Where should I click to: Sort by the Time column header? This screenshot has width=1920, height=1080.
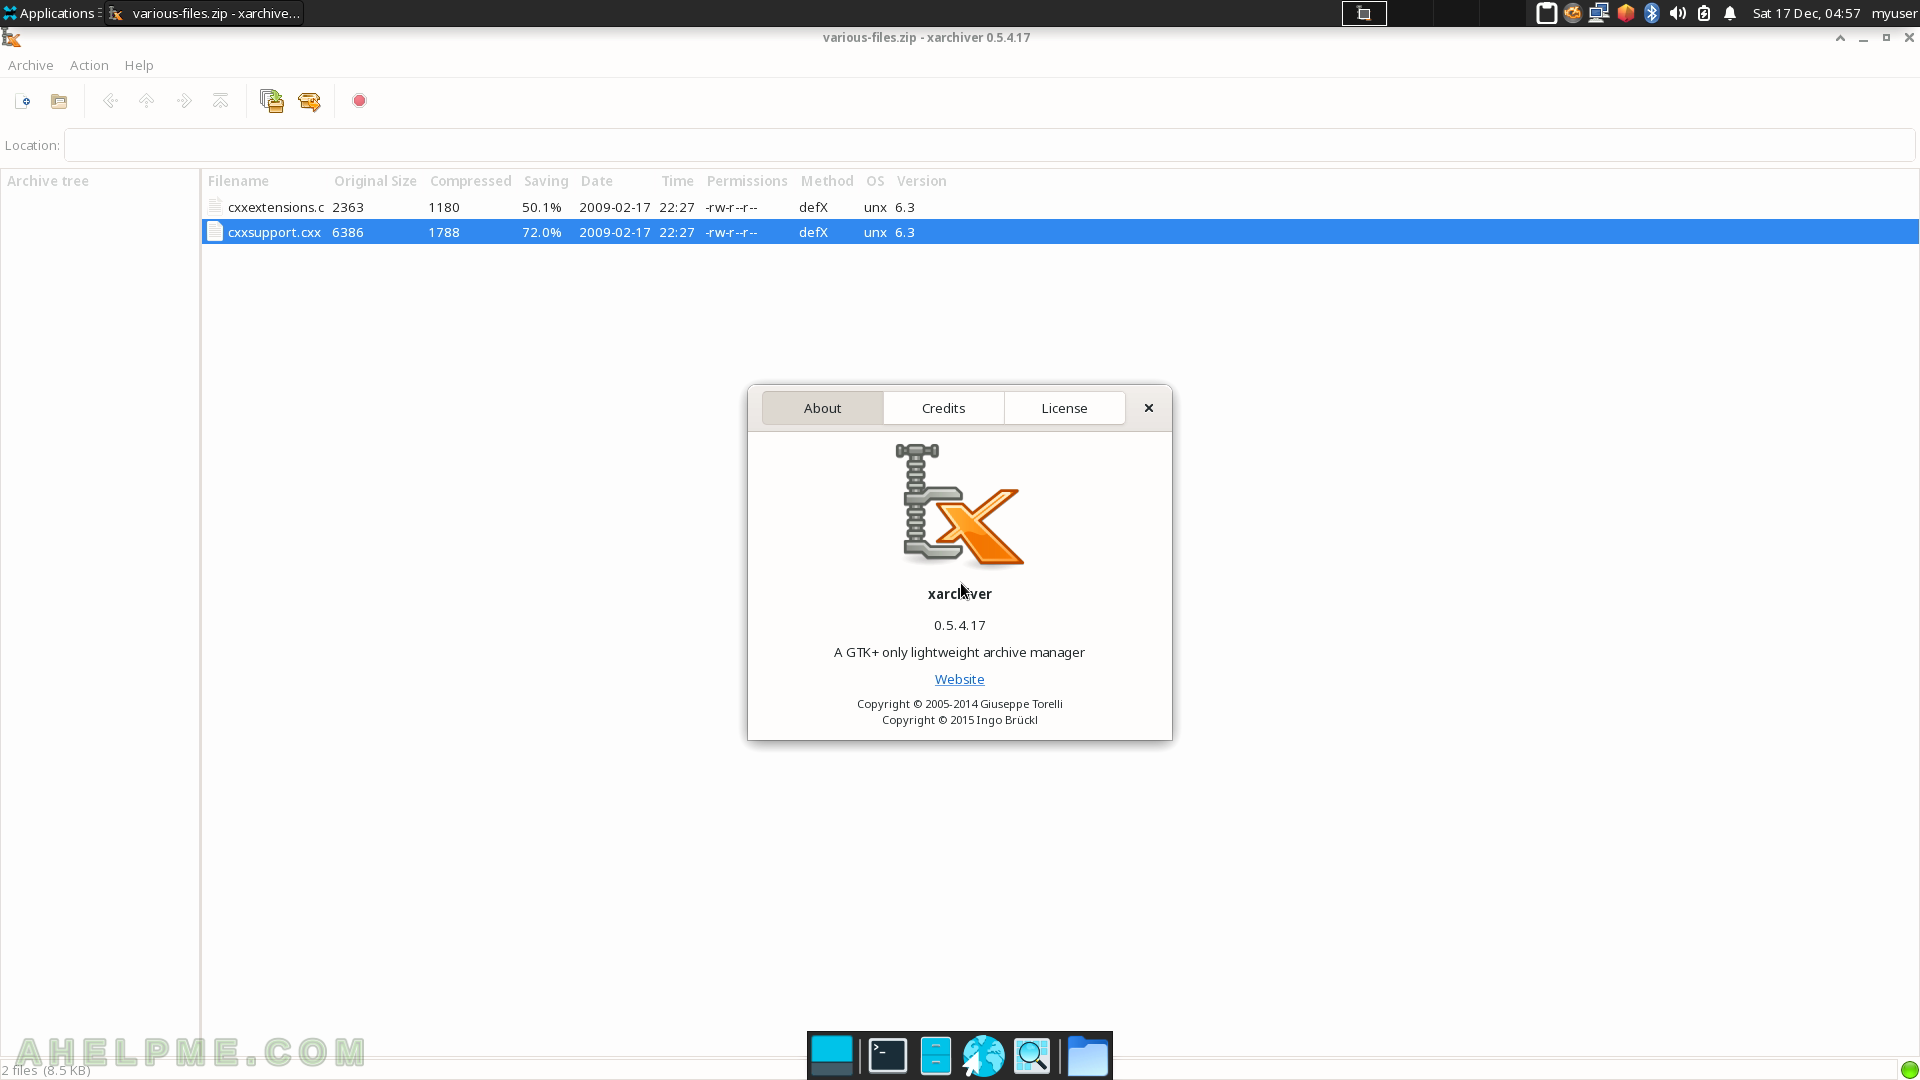tap(677, 181)
